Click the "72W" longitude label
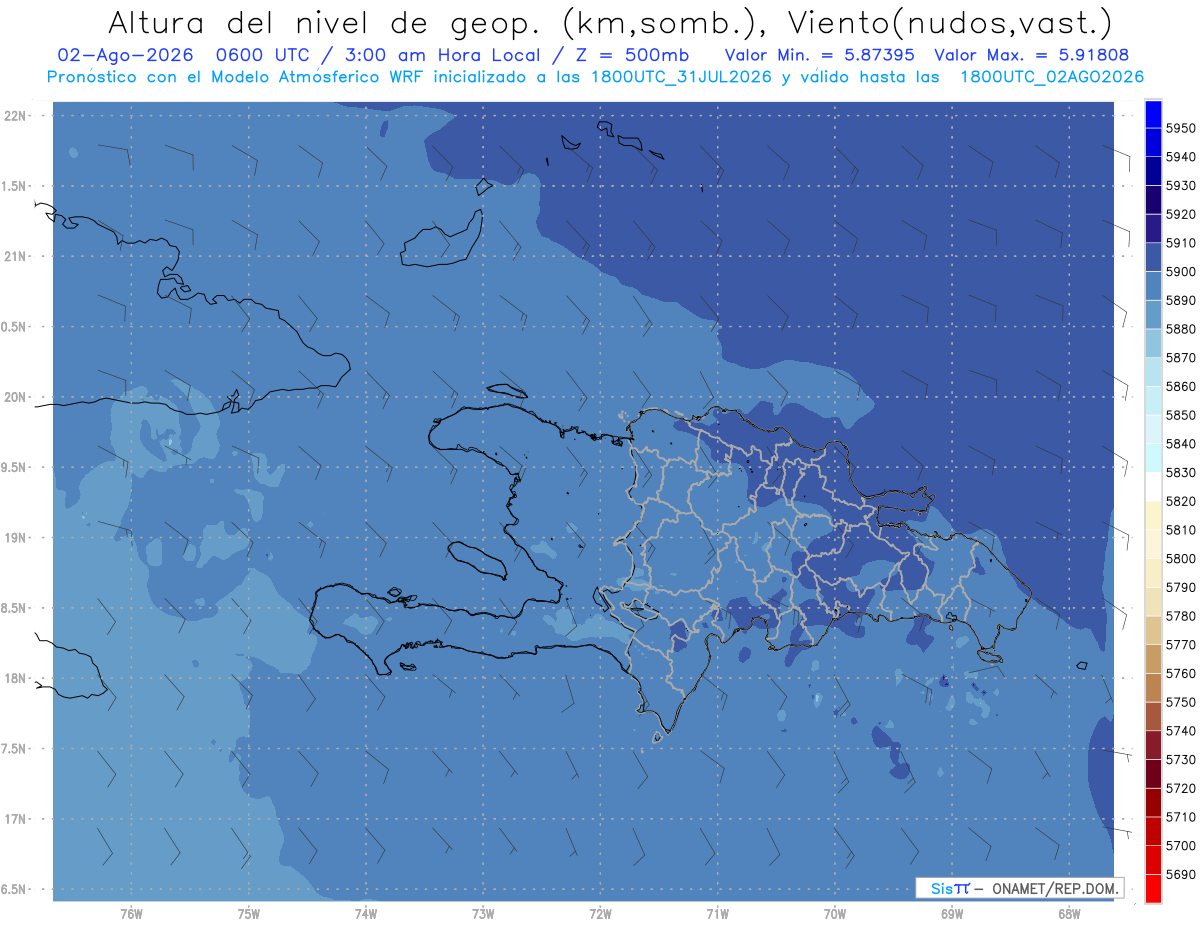 point(600,913)
